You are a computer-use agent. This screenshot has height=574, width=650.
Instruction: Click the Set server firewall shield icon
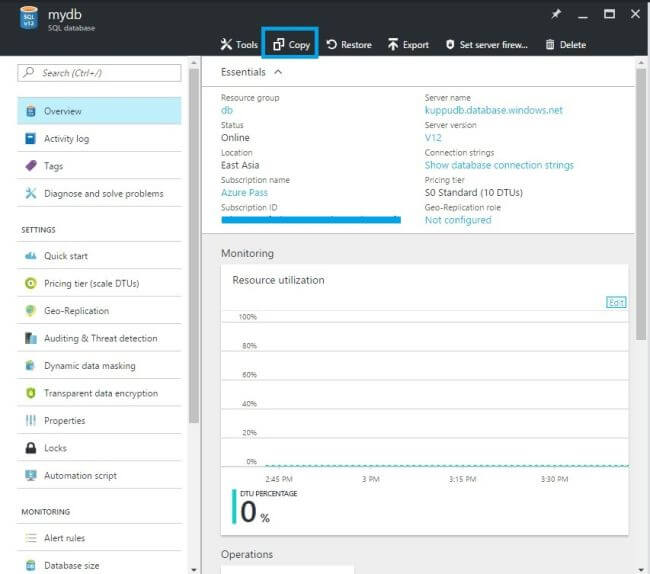click(450, 44)
